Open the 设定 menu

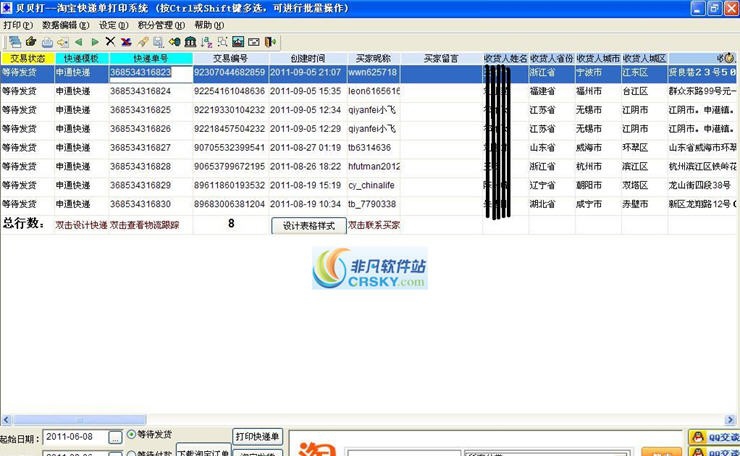pos(113,25)
